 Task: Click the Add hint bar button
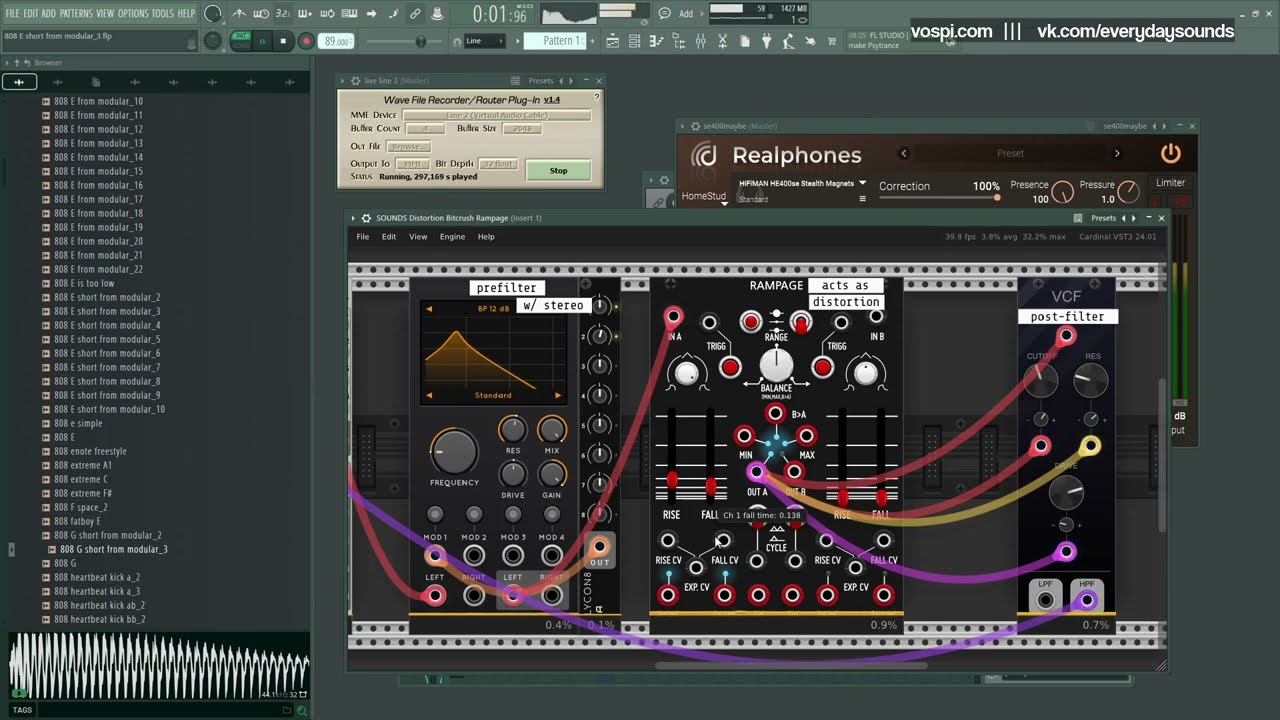(x=686, y=14)
